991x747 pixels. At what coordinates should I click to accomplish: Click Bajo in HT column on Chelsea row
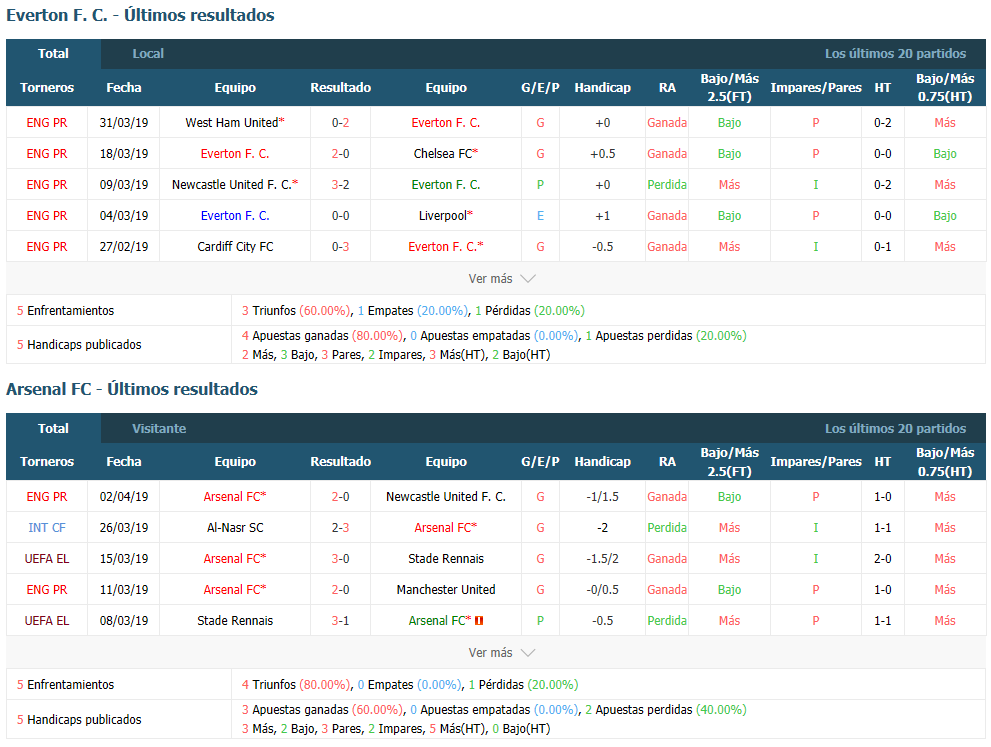pyautogui.click(x=945, y=154)
